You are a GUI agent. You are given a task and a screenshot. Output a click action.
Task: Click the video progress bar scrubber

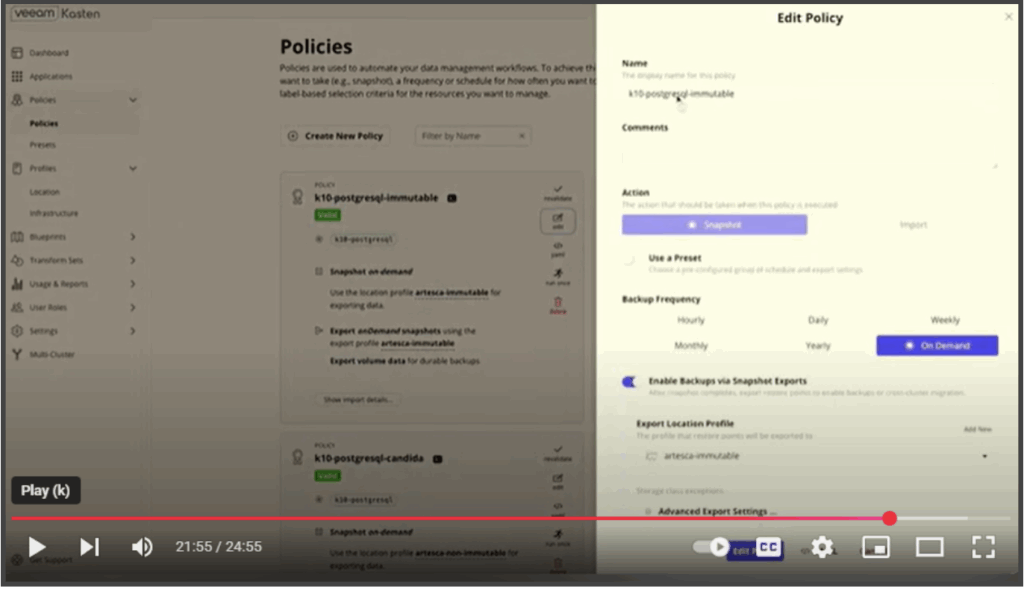click(889, 518)
